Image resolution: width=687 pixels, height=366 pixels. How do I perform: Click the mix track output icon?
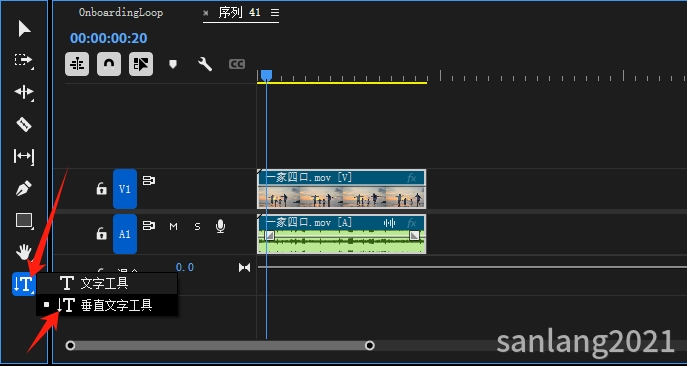click(244, 267)
